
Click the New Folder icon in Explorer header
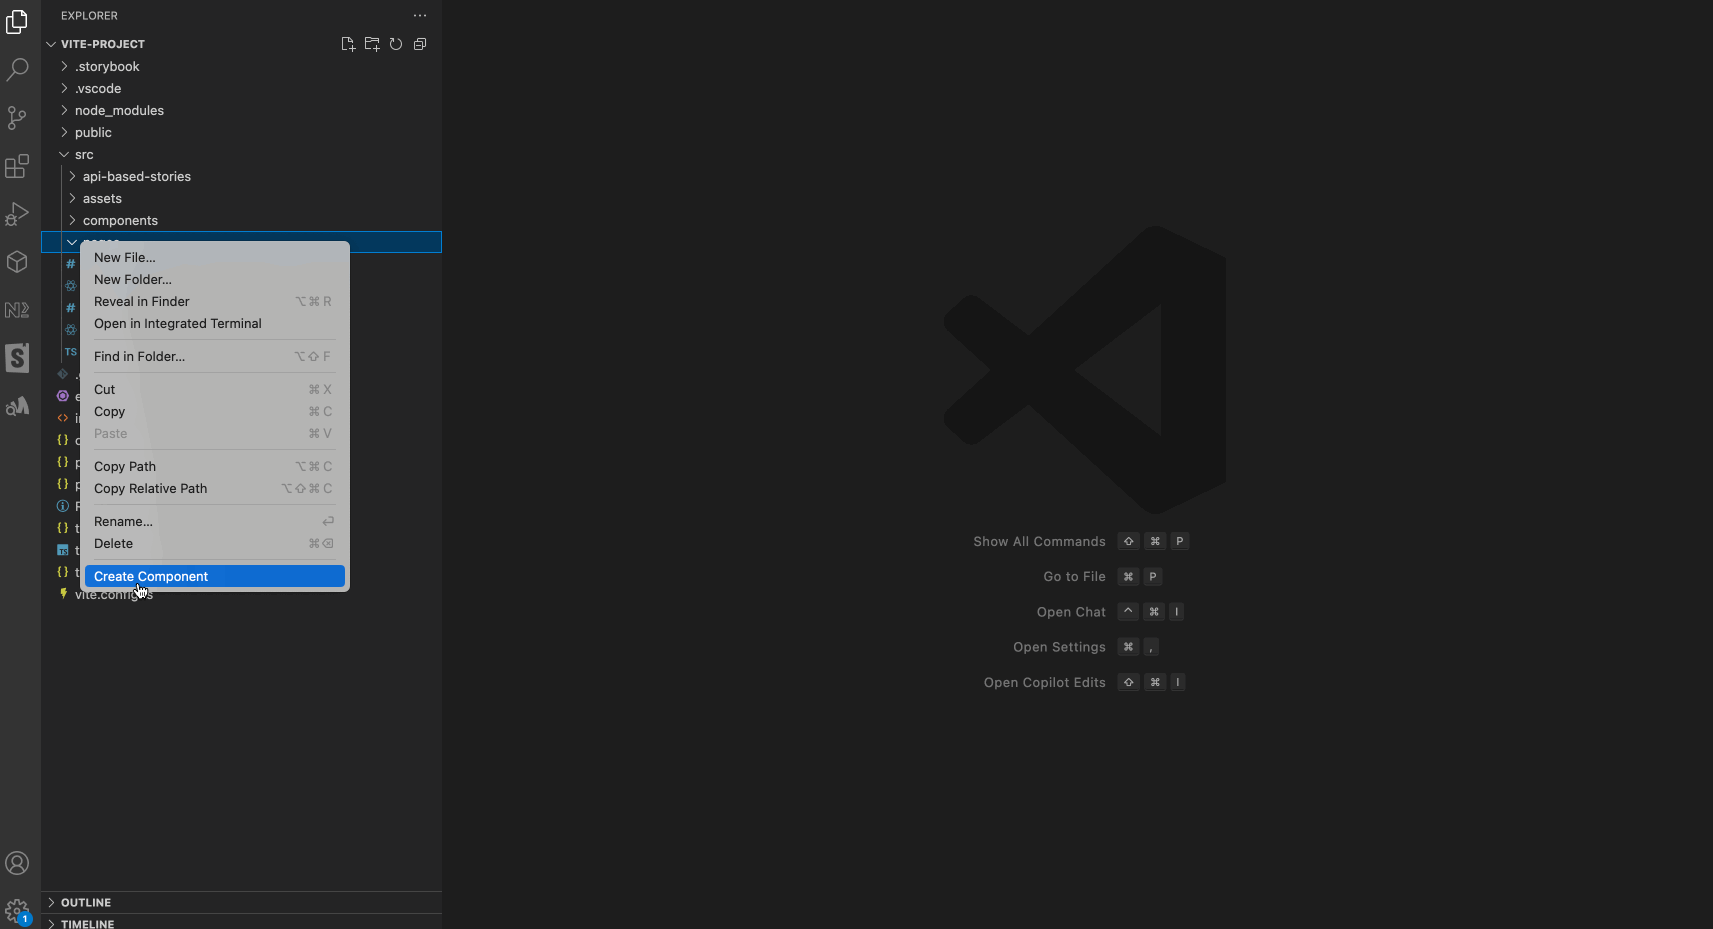tap(372, 44)
